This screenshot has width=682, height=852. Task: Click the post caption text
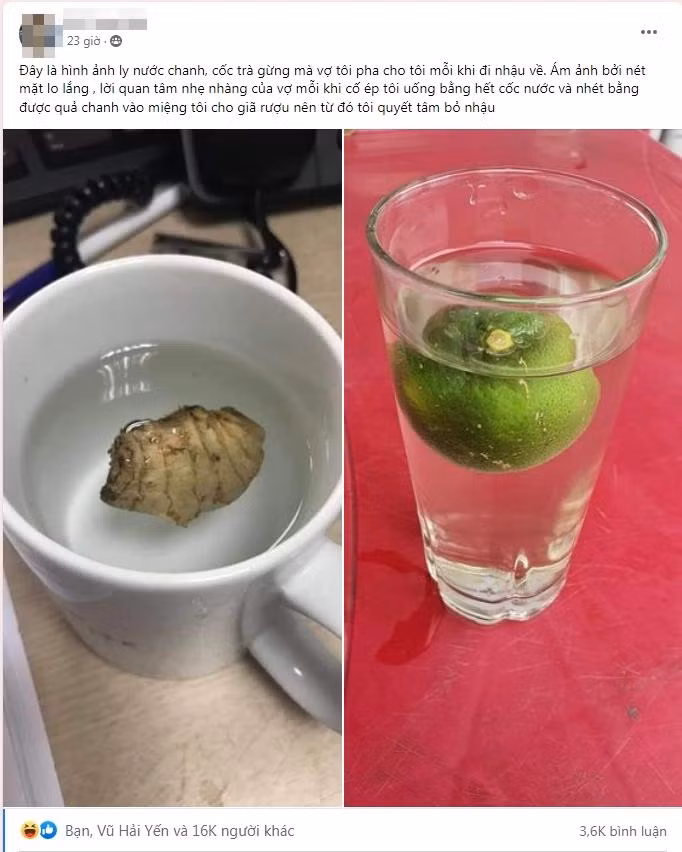332,89
